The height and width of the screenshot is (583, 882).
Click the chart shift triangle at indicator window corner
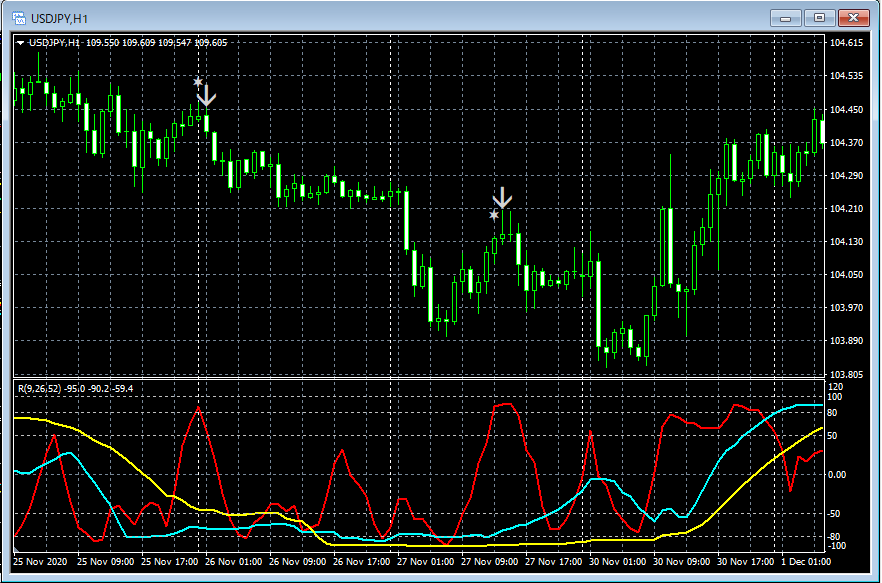[x=16, y=549]
